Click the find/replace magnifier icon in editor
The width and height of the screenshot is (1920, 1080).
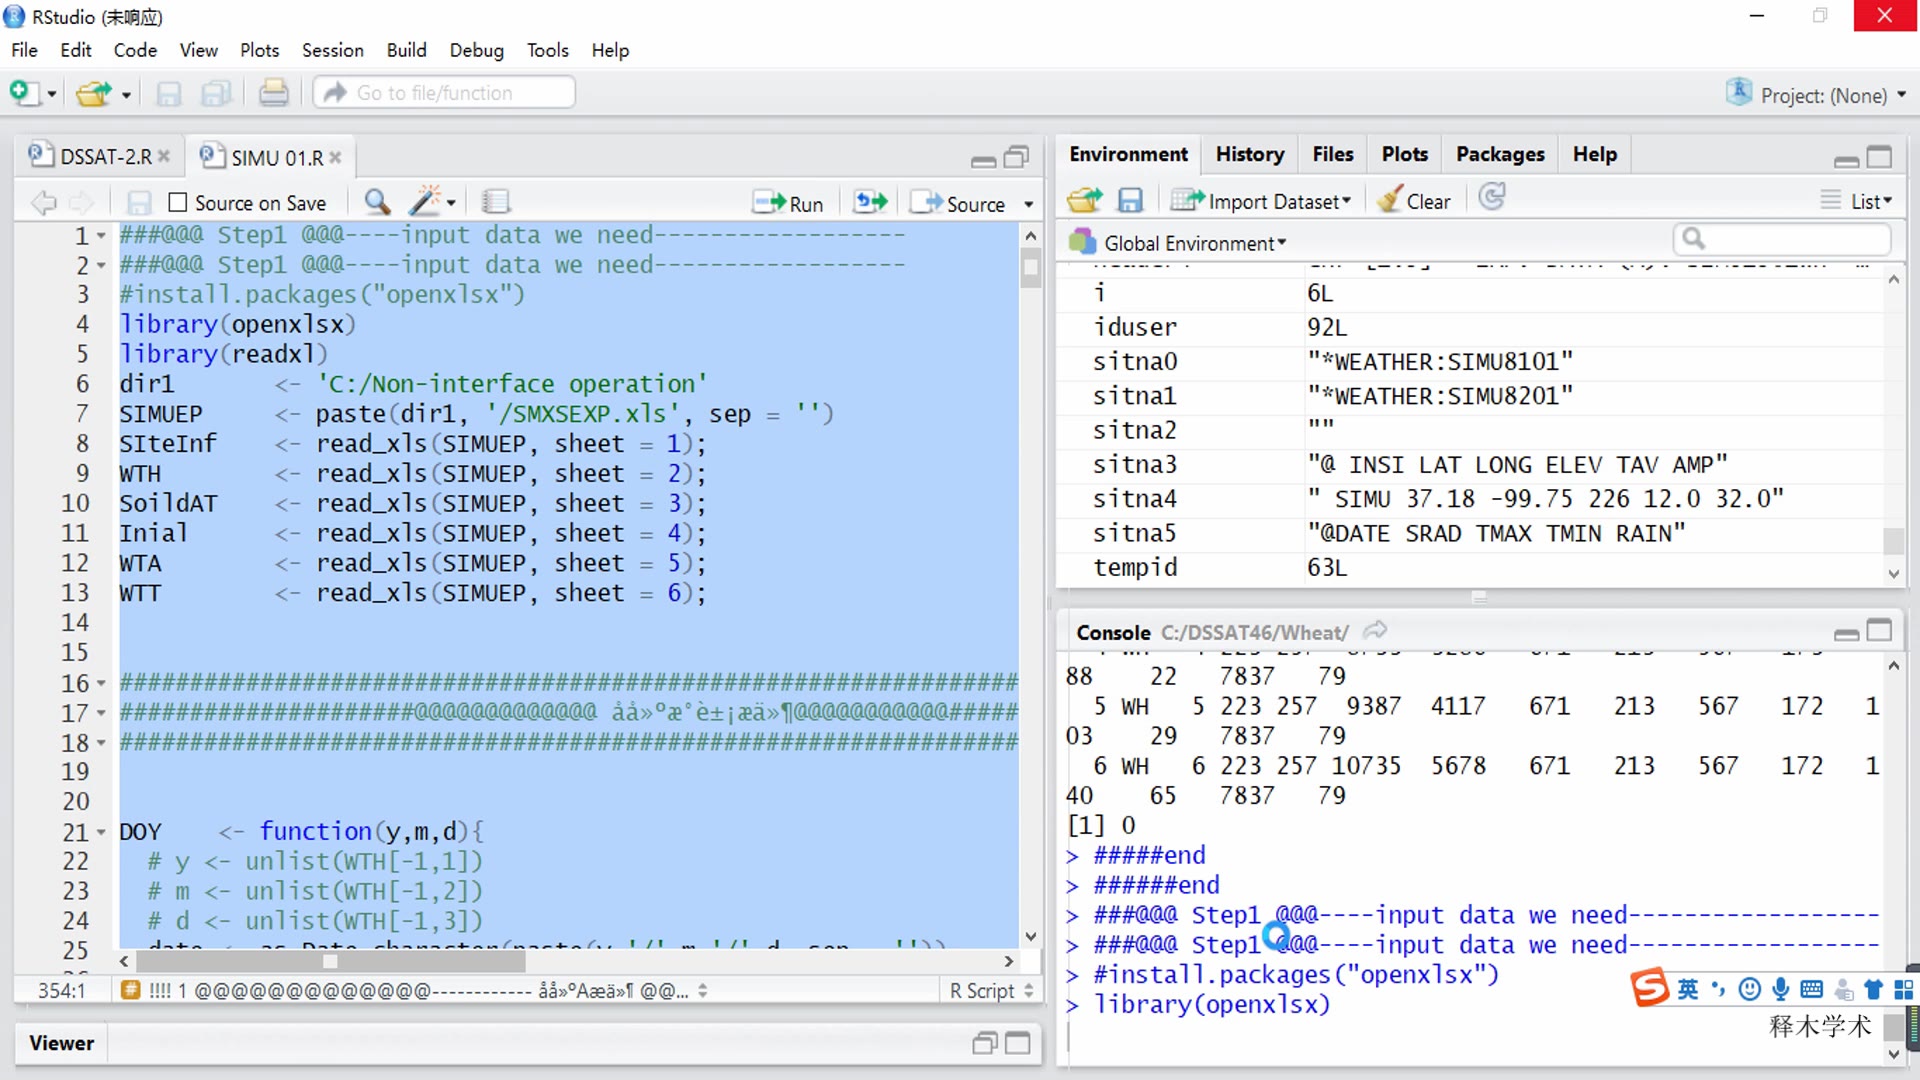[x=377, y=202]
